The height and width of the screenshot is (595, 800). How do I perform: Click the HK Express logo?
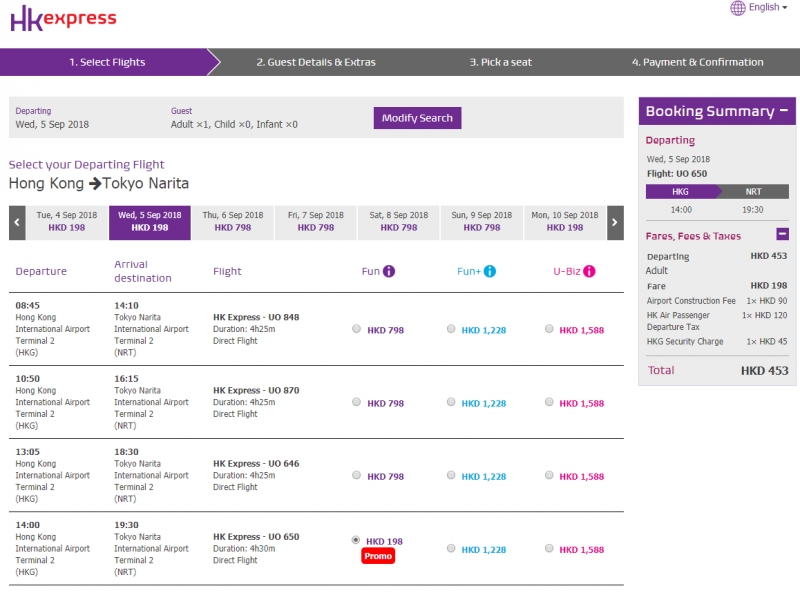point(63,18)
